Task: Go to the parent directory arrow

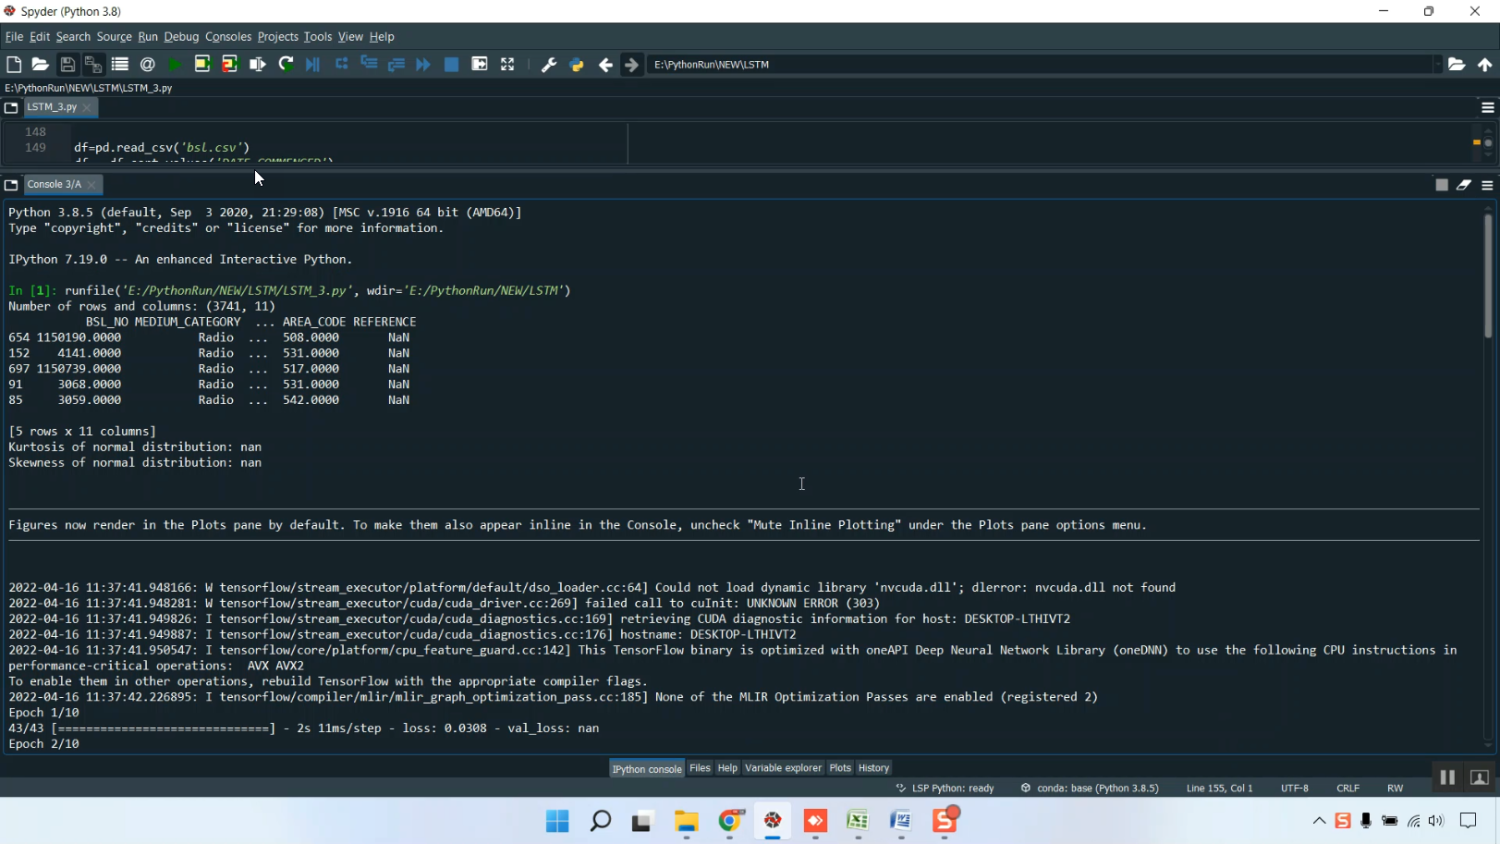Action: tap(1485, 64)
